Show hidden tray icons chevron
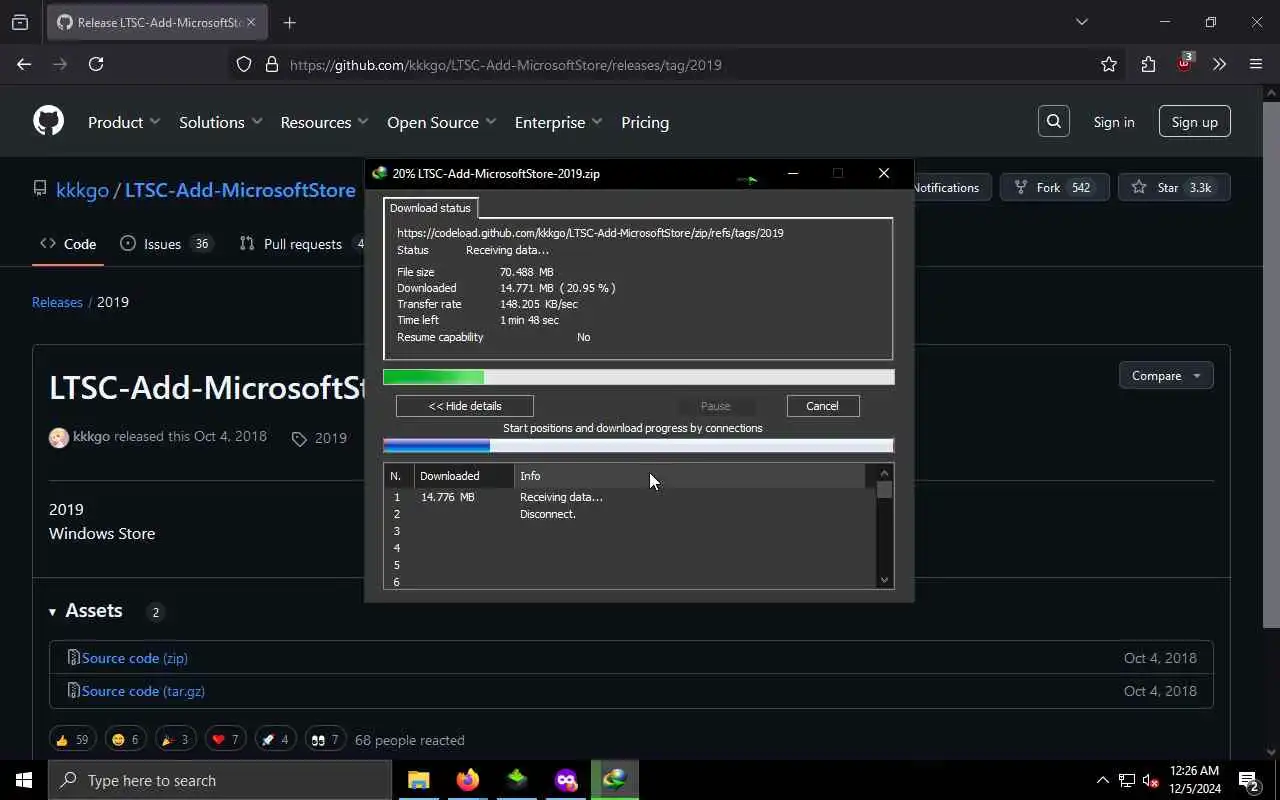1280x800 pixels. pyautogui.click(x=1103, y=781)
